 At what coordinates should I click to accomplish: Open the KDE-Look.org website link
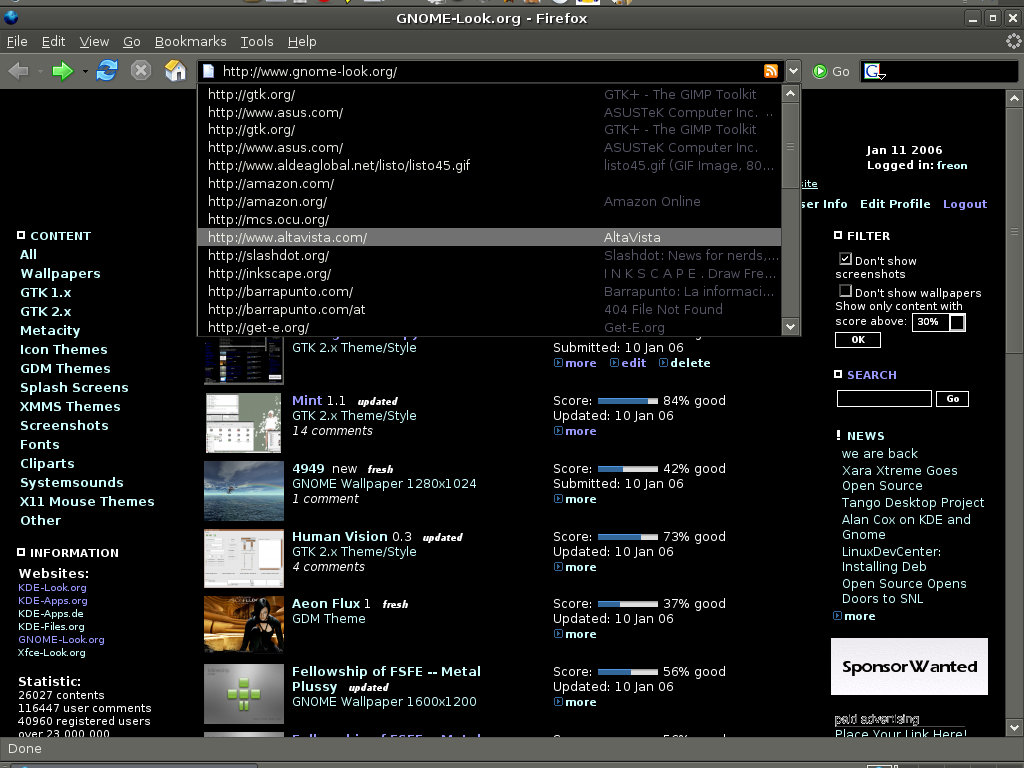coord(52,588)
